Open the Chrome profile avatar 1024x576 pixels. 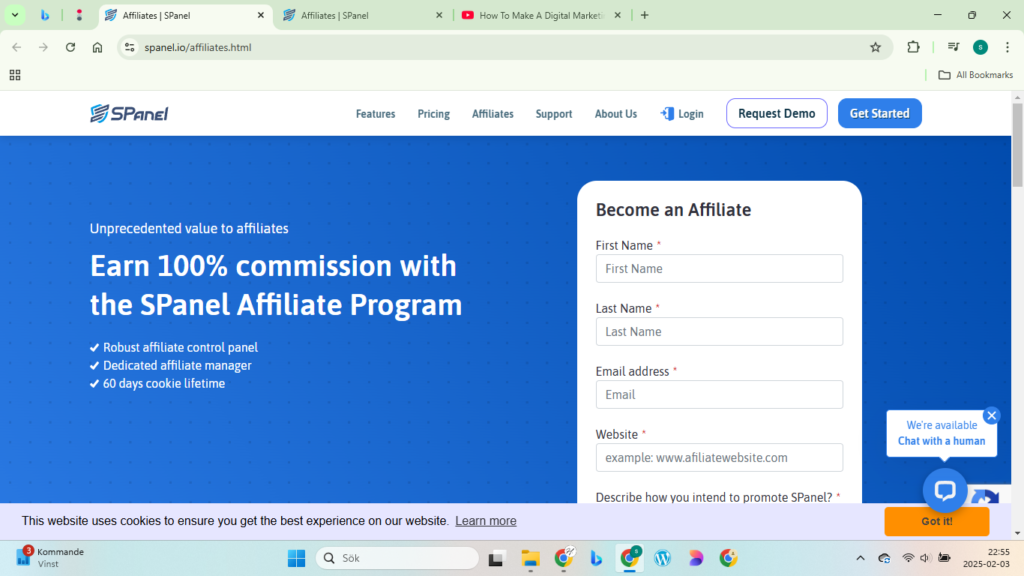pos(980,47)
